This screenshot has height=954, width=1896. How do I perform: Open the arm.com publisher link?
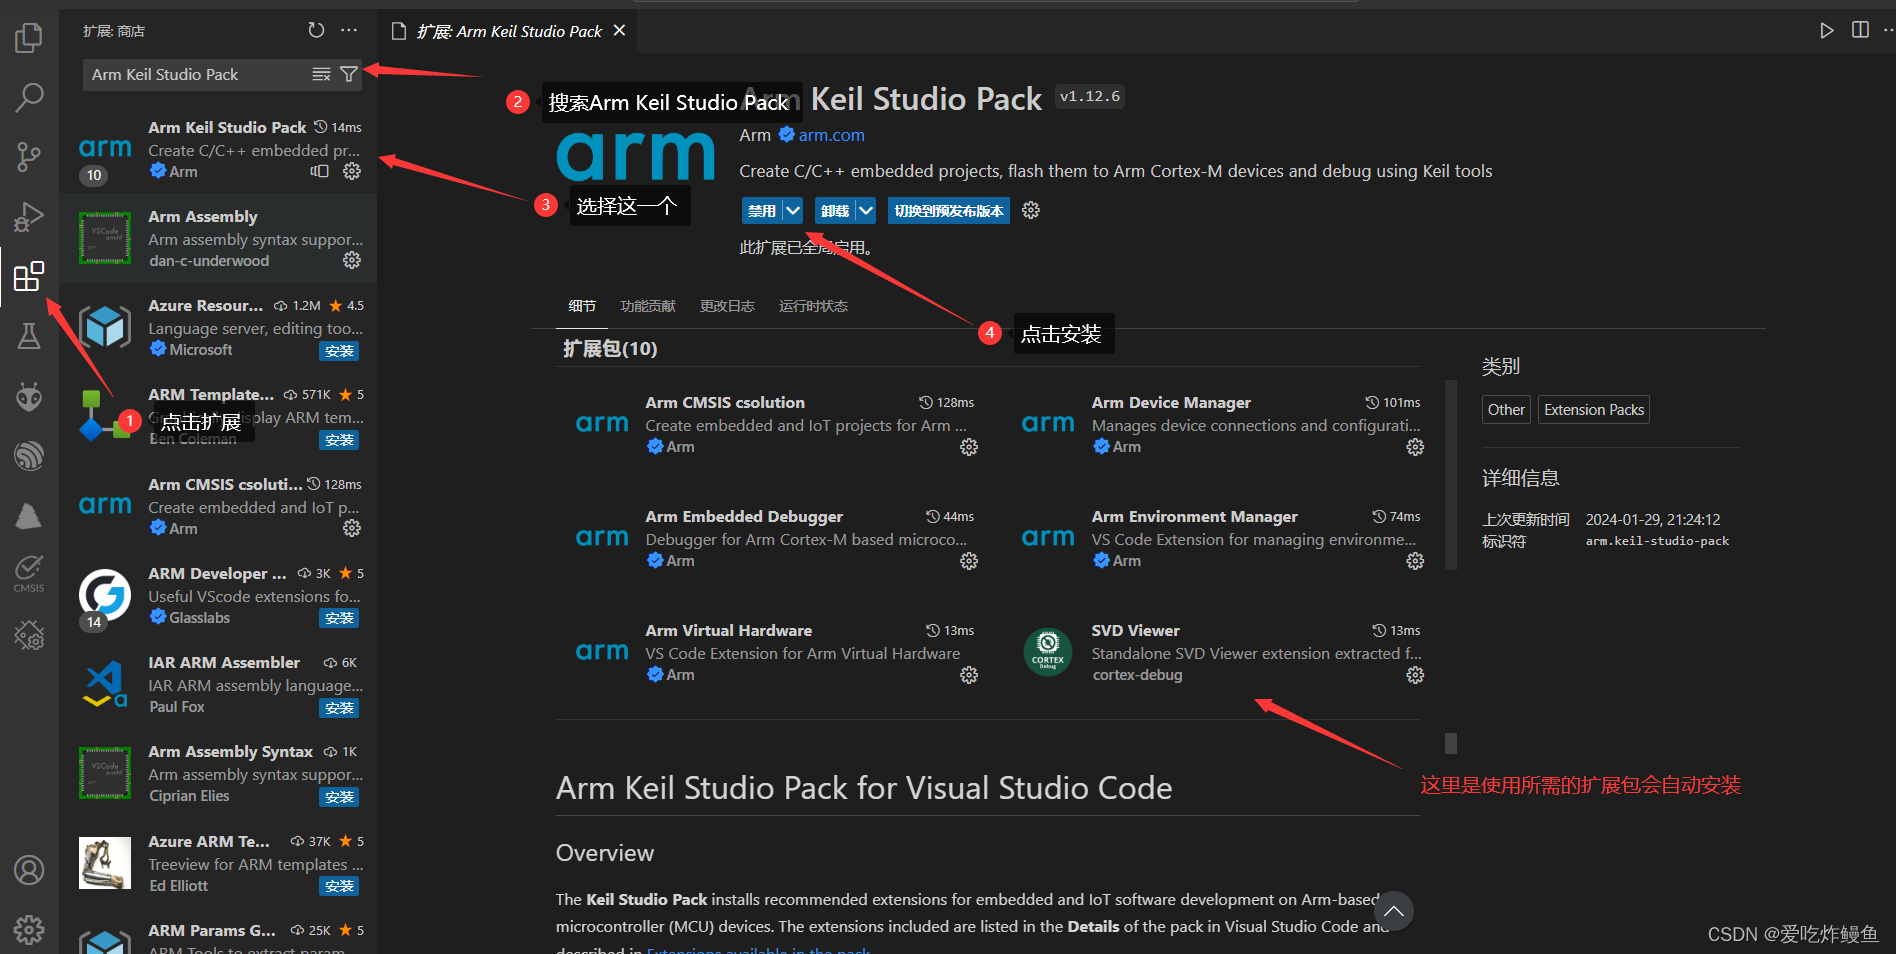pos(831,135)
